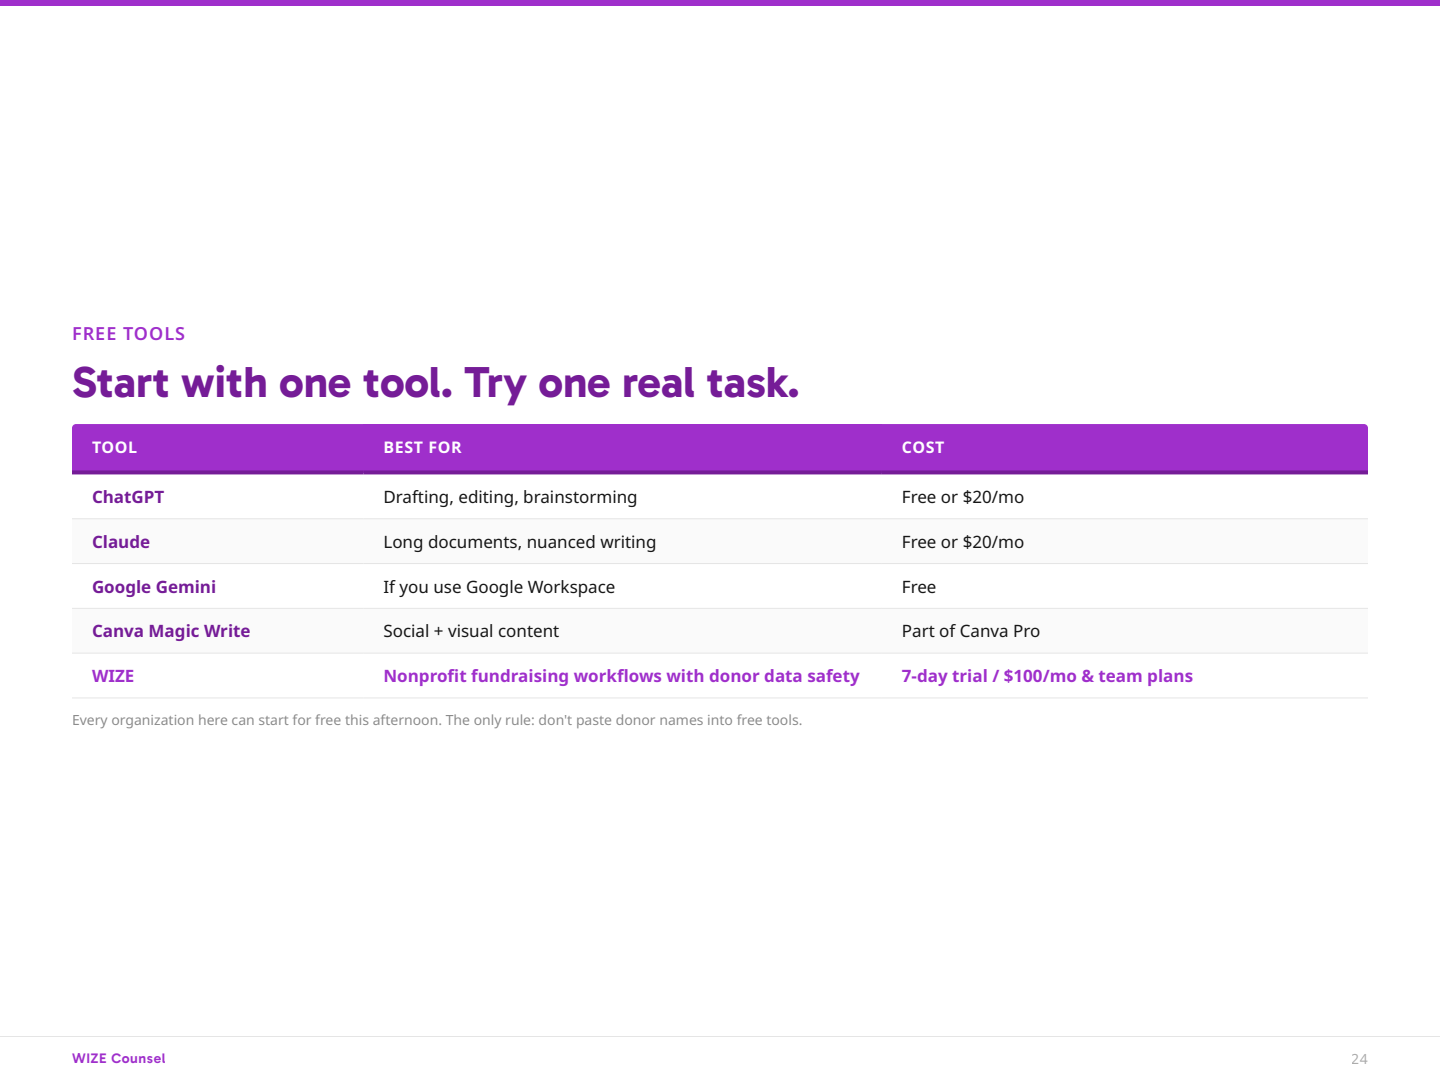This screenshot has height=1080, width=1440.
Task: Select Canva Magic Write tool name
Action: [x=171, y=631]
